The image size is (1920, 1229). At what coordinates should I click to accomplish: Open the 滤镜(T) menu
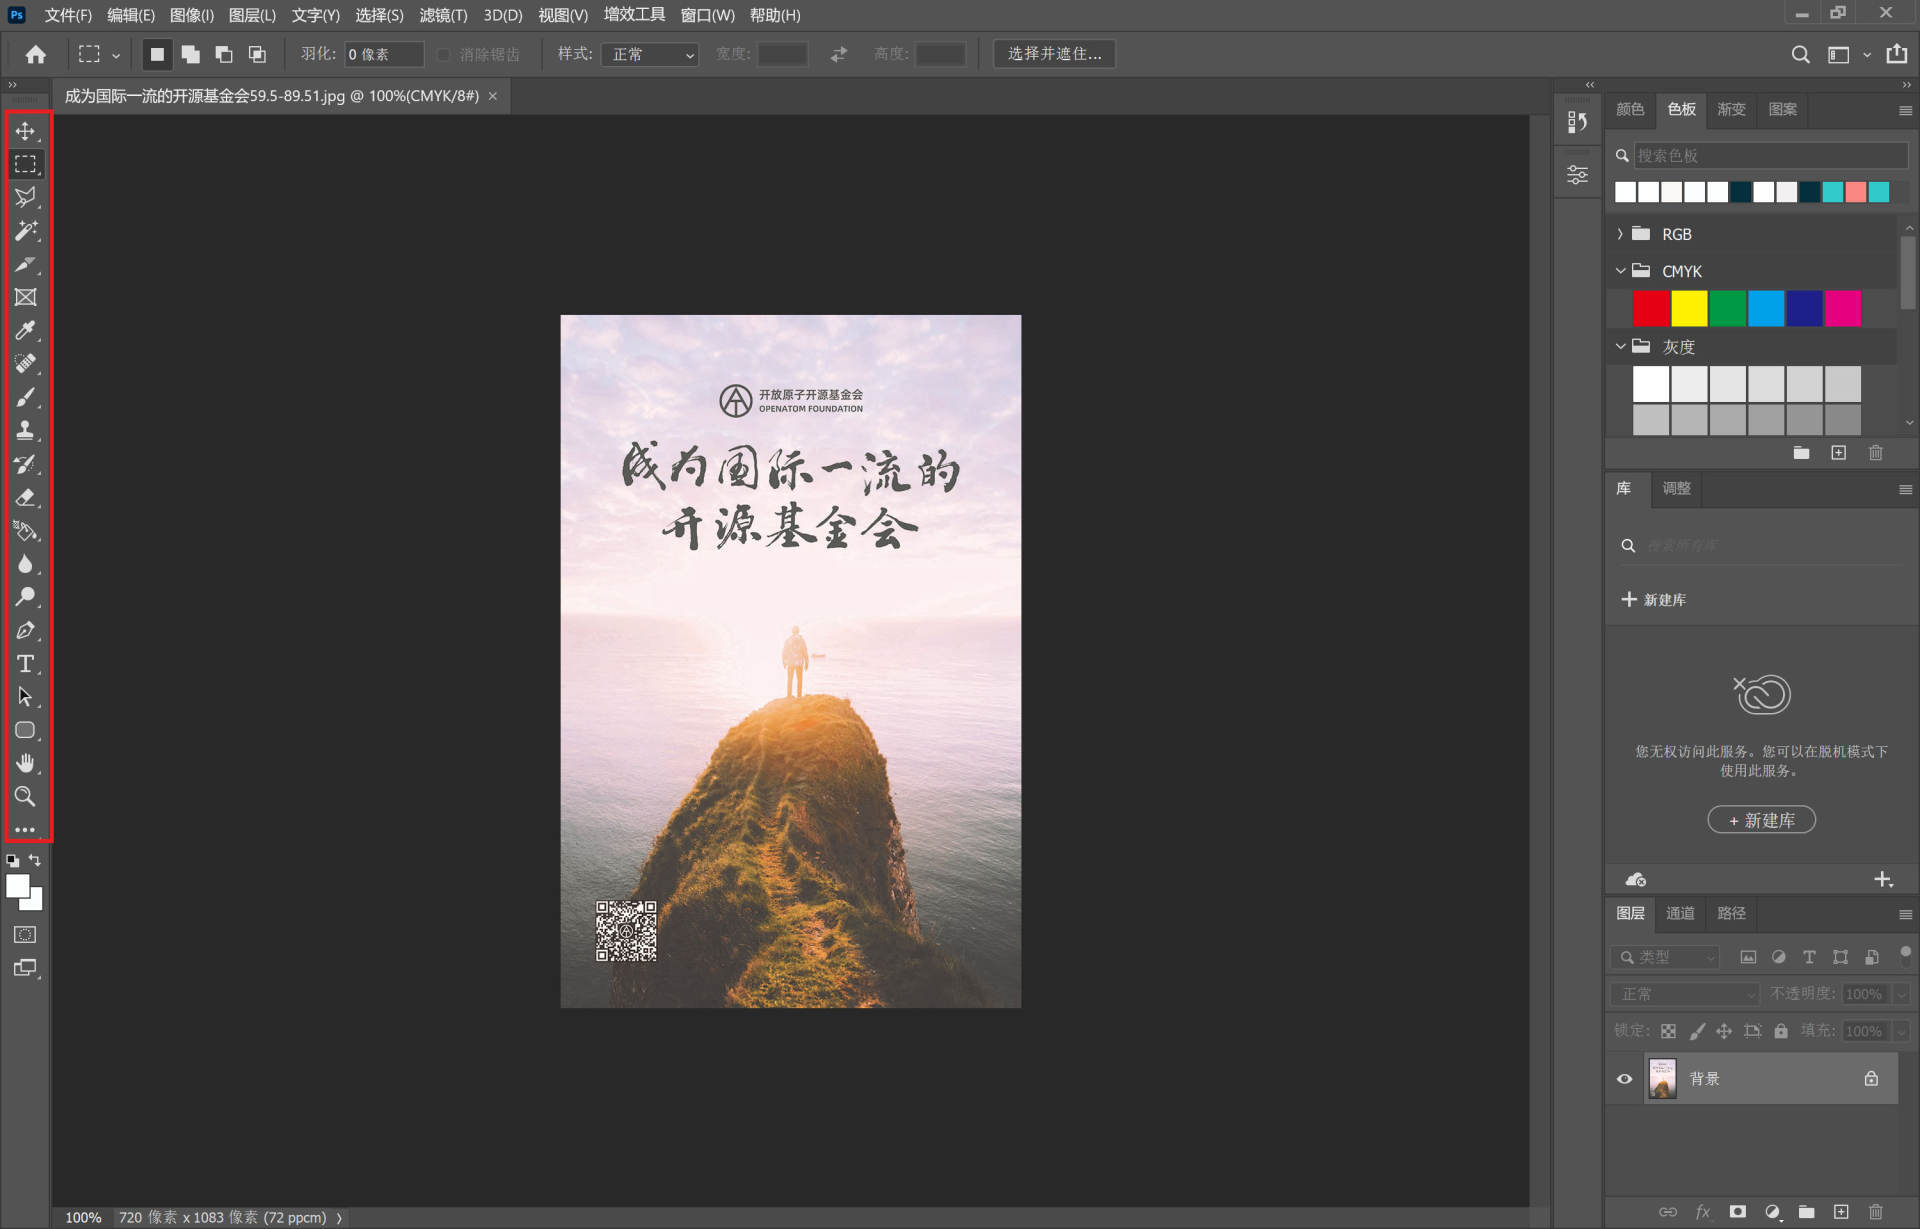(x=443, y=15)
